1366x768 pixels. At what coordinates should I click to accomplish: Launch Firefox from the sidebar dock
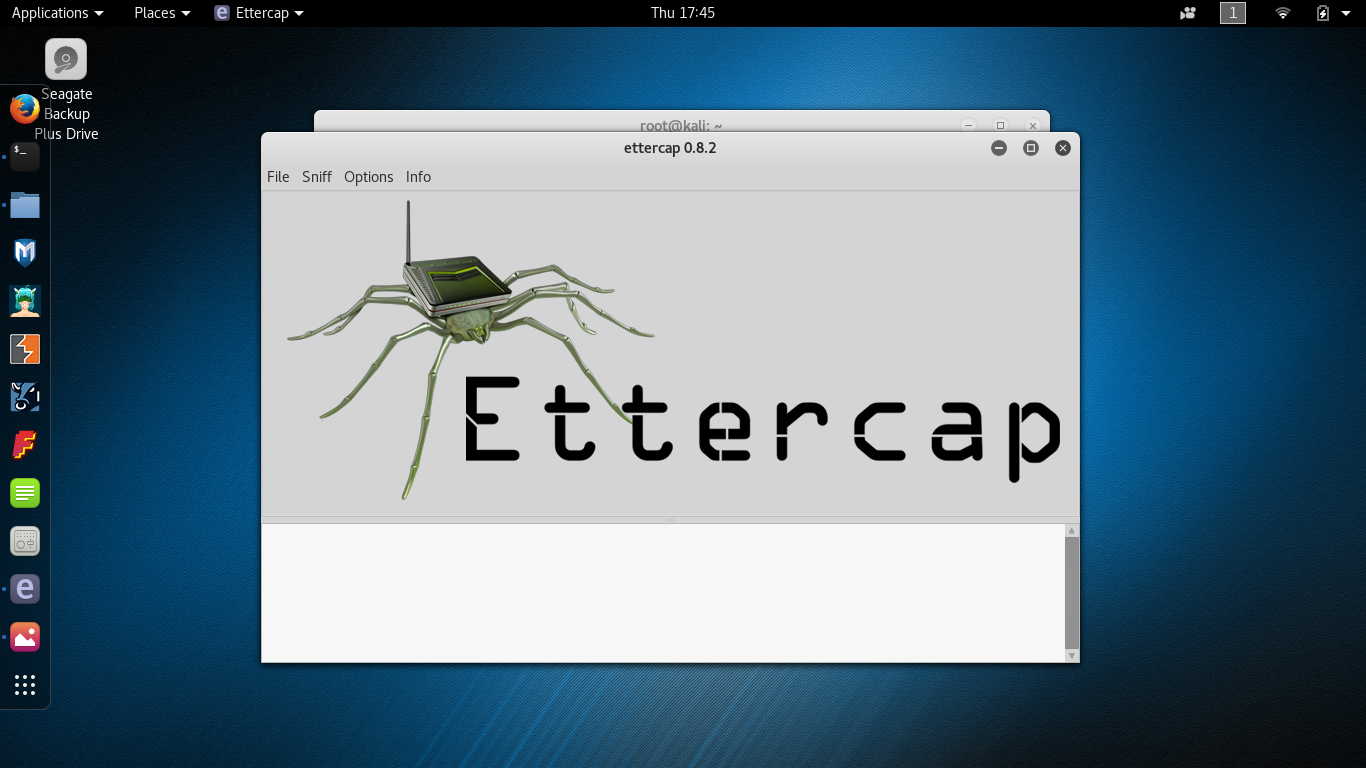click(x=22, y=108)
